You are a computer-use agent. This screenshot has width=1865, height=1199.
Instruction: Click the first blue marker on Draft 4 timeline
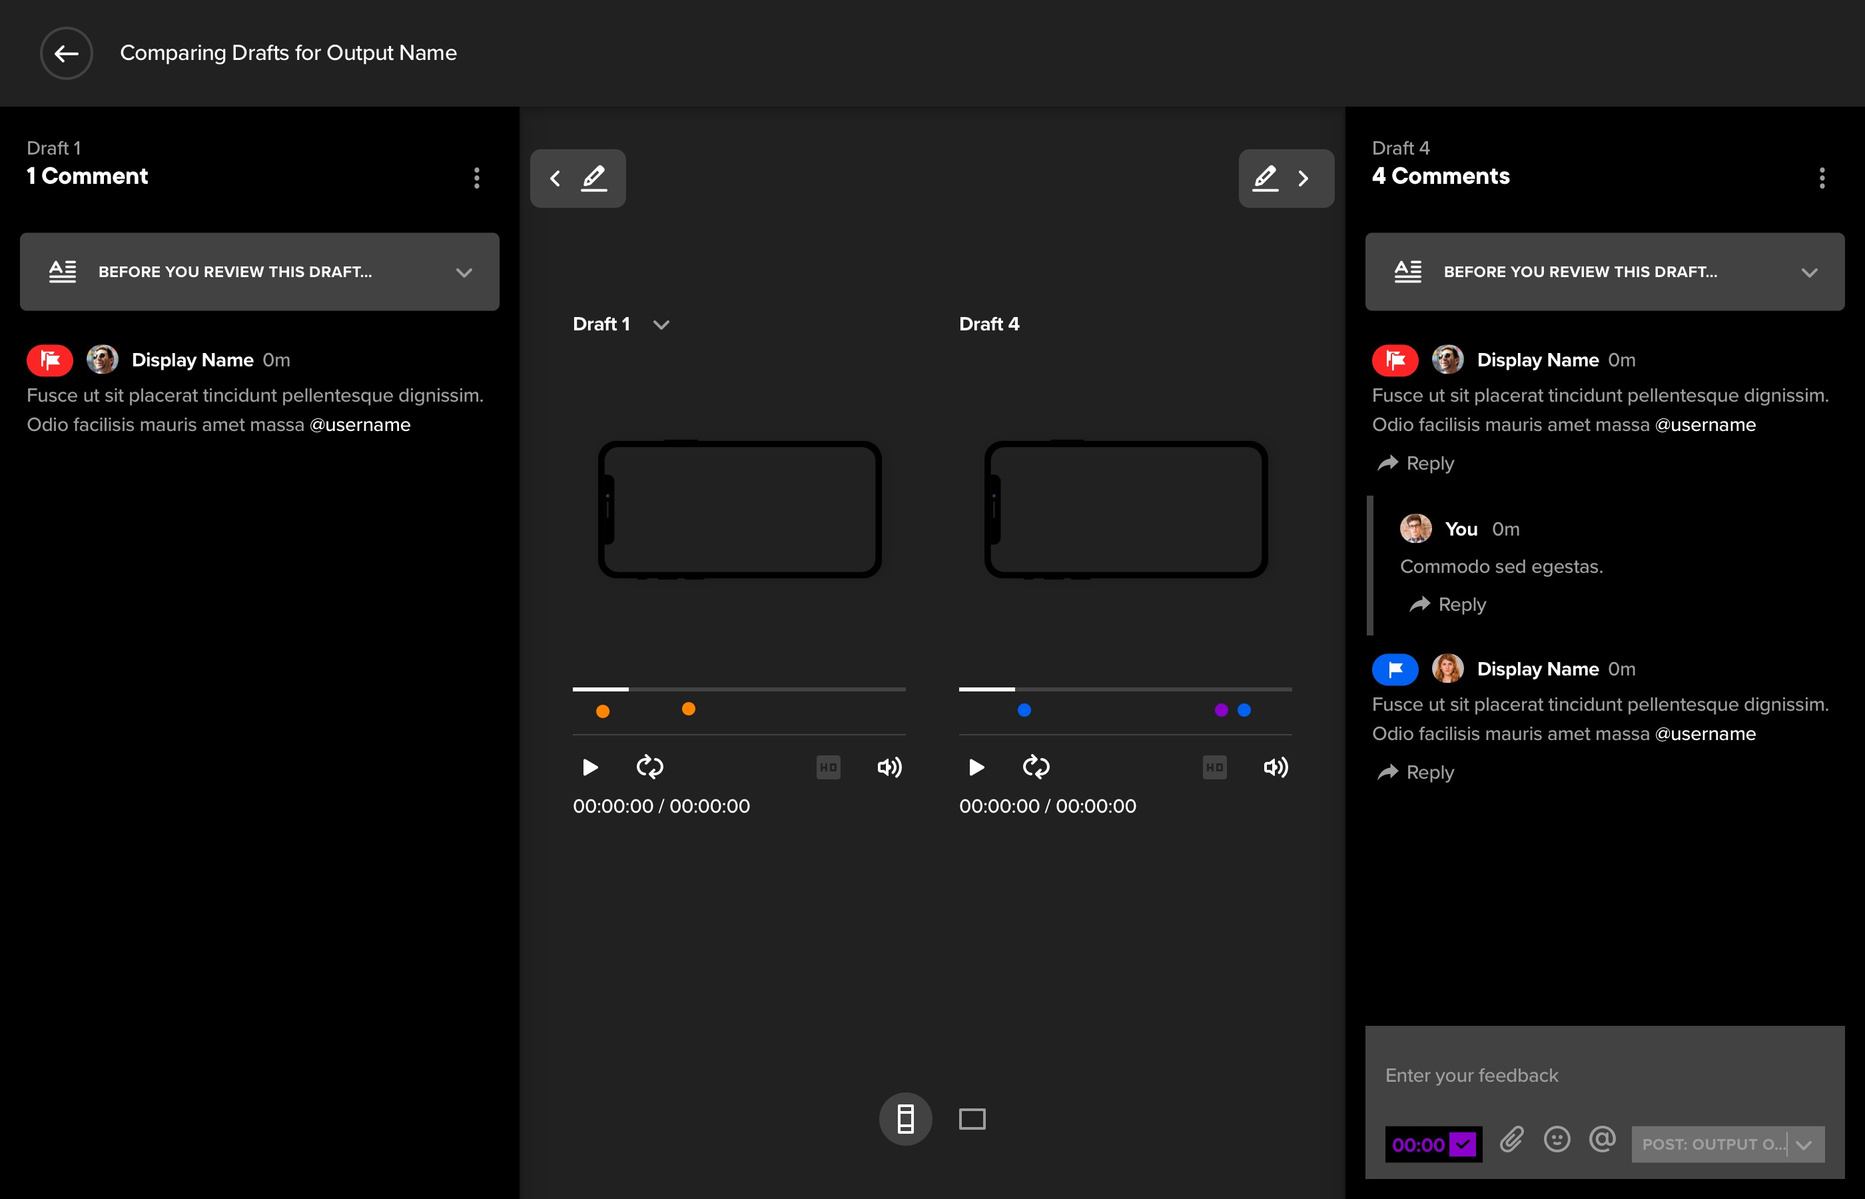[1024, 710]
